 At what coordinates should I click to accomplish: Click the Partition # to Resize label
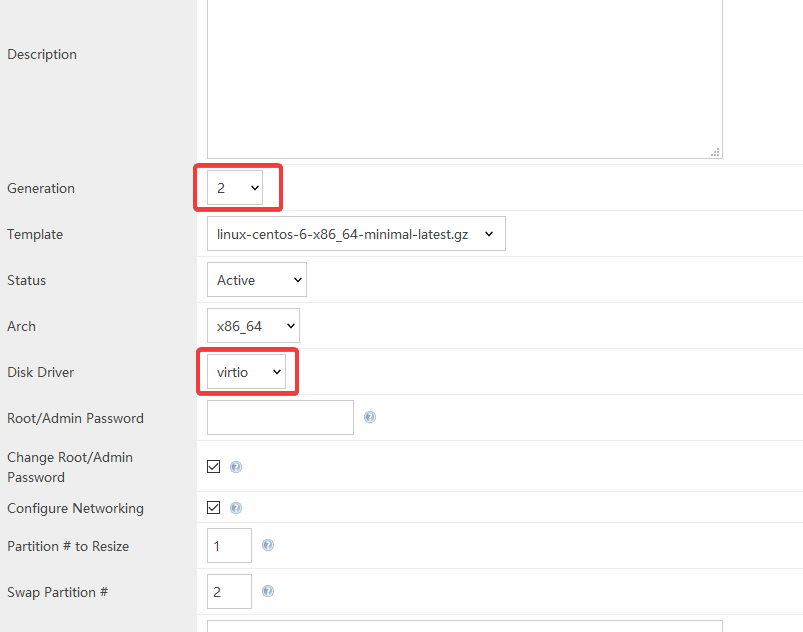click(x=68, y=546)
